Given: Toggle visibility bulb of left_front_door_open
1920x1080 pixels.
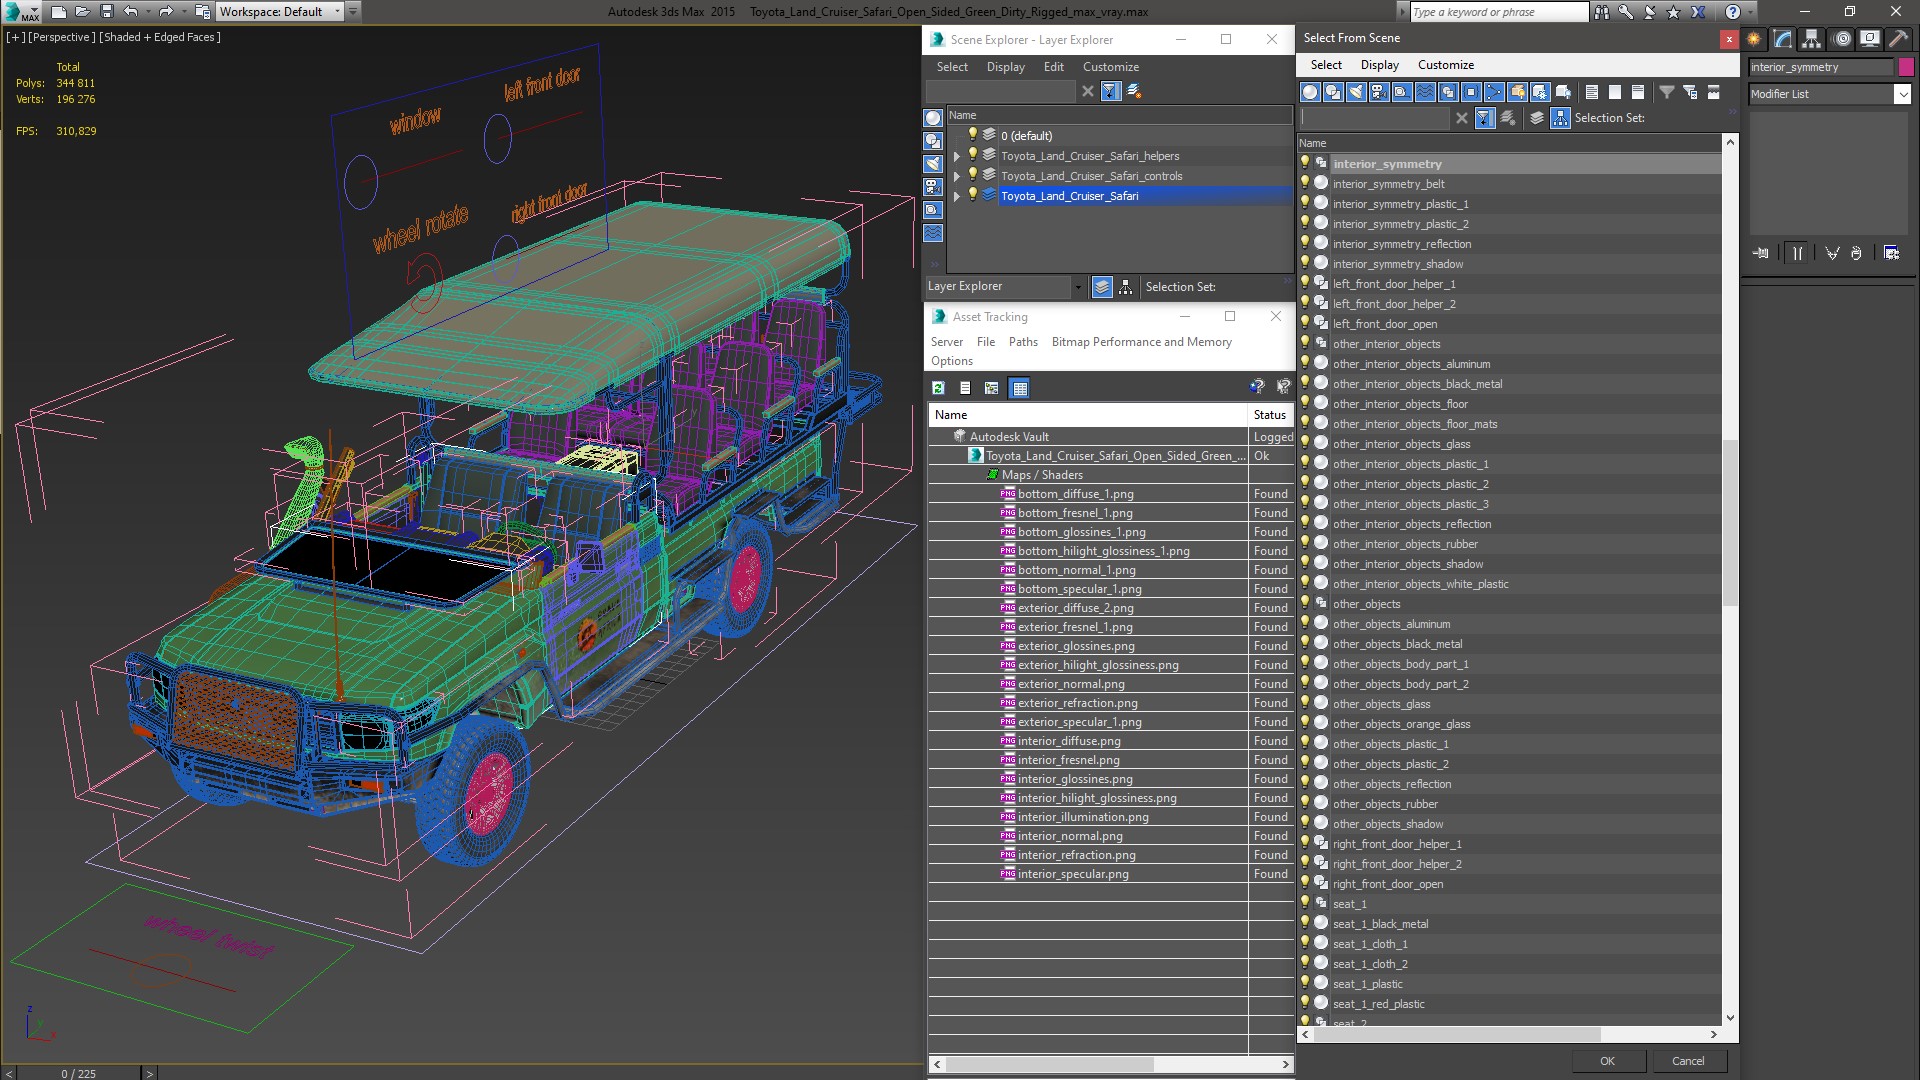Looking at the screenshot, I should (x=1305, y=323).
